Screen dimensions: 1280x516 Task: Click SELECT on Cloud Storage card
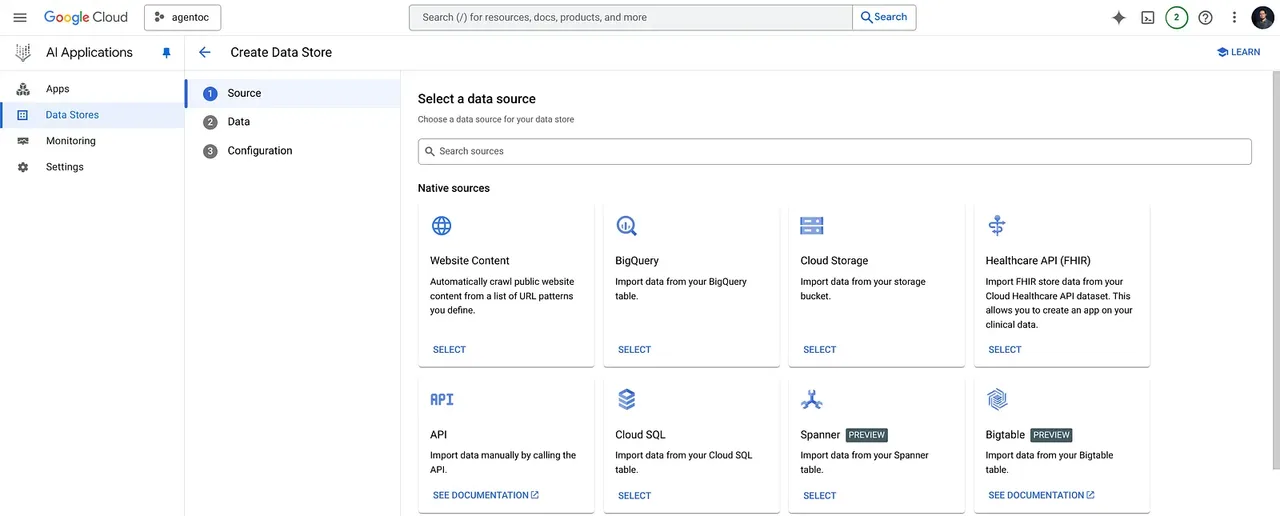pyautogui.click(x=819, y=349)
